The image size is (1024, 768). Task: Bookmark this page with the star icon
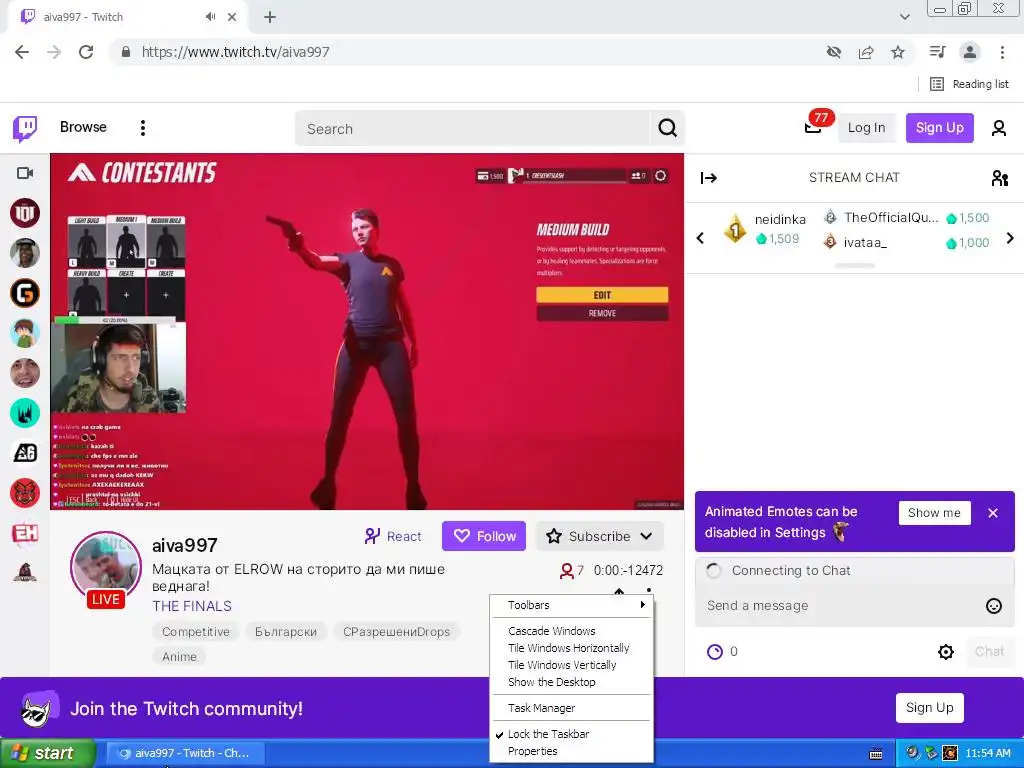pos(898,52)
